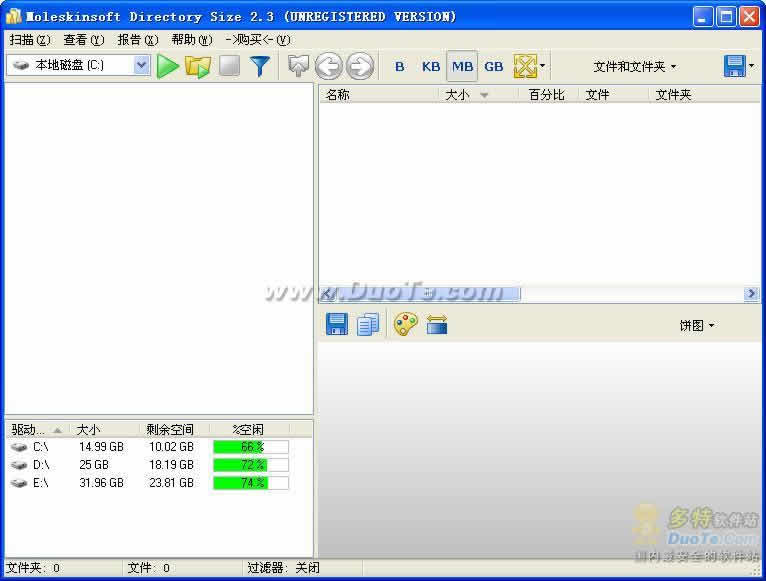Click %空闲 column header
This screenshot has height=581, width=766.
250,430
